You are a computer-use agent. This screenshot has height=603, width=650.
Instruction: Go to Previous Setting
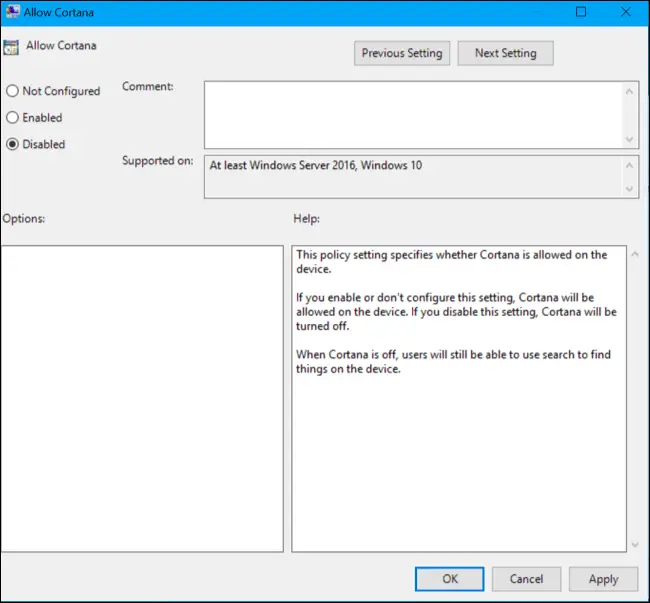[x=402, y=53]
